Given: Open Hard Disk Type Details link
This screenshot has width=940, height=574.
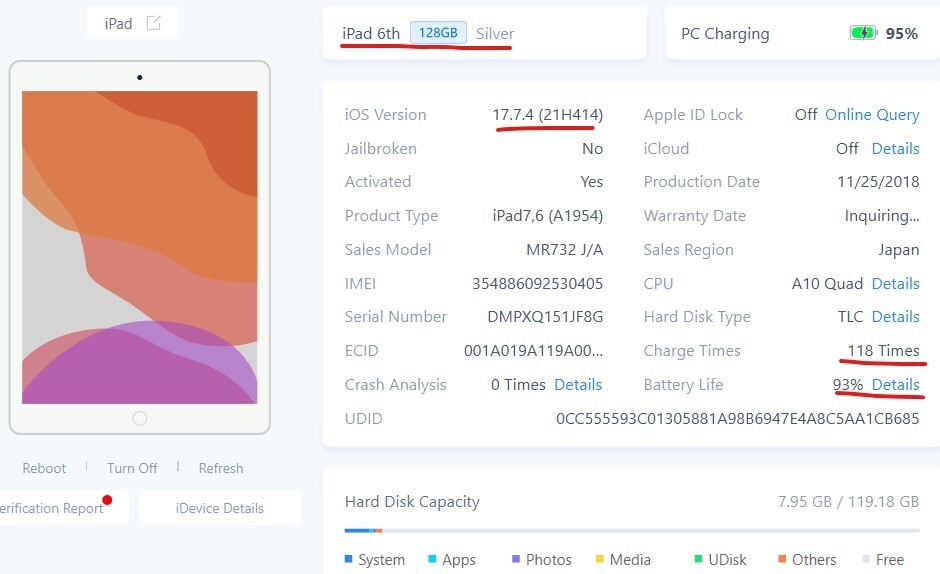Looking at the screenshot, I should [x=895, y=316].
